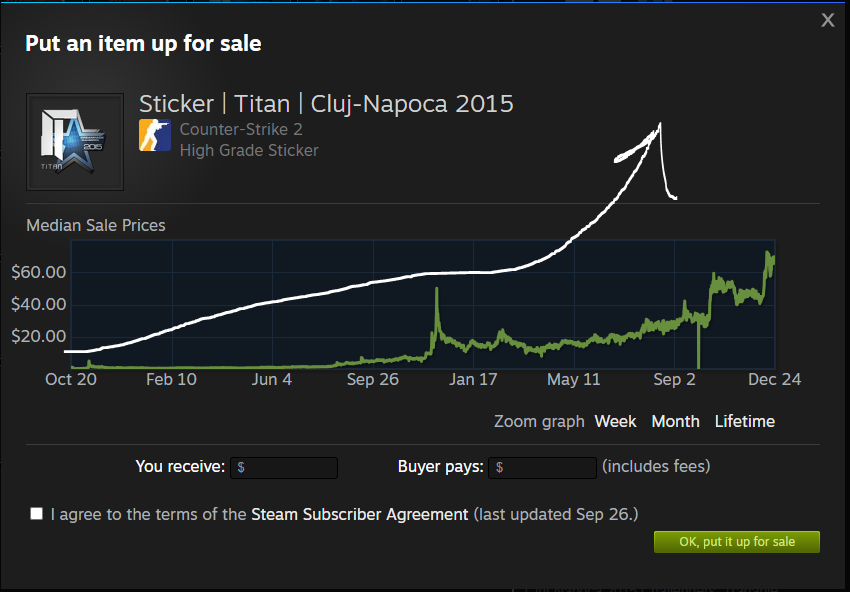Click into the "Buyer pays" price field
This screenshot has width=850, height=592.
point(543,467)
